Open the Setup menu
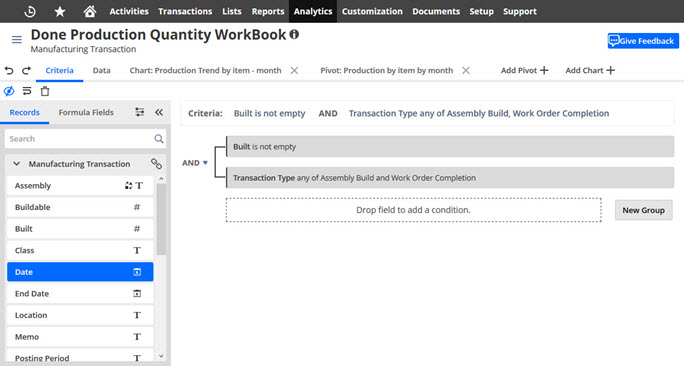 coord(481,11)
